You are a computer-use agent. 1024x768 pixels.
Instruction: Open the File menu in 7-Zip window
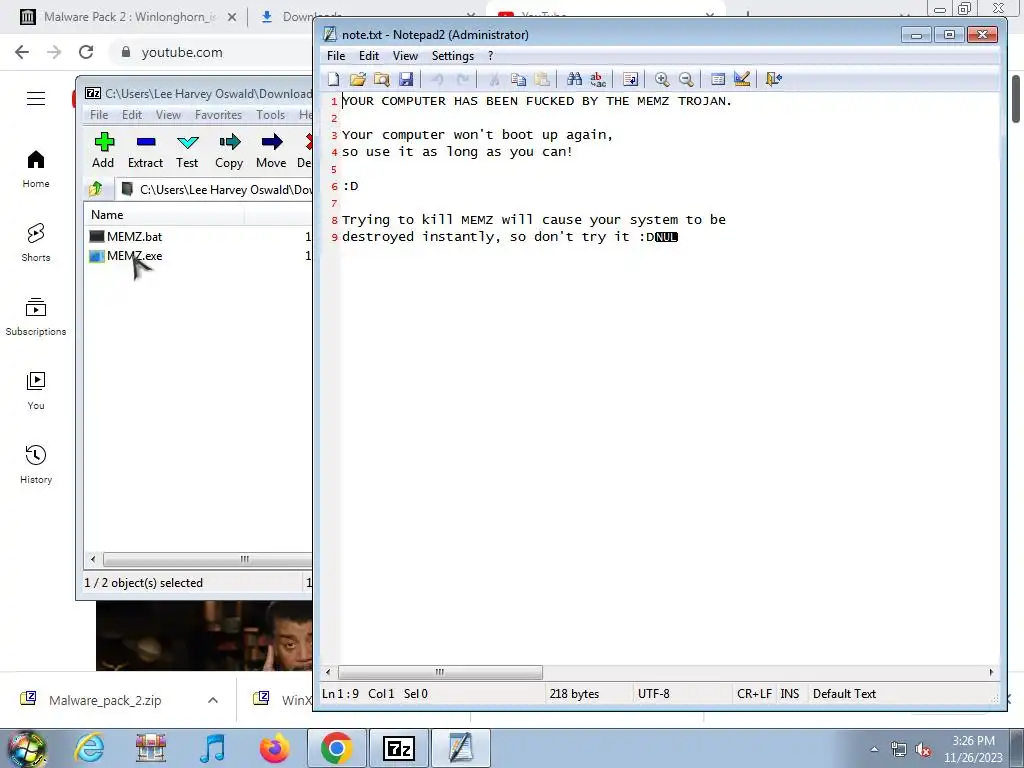pyautogui.click(x=99, y=115)
